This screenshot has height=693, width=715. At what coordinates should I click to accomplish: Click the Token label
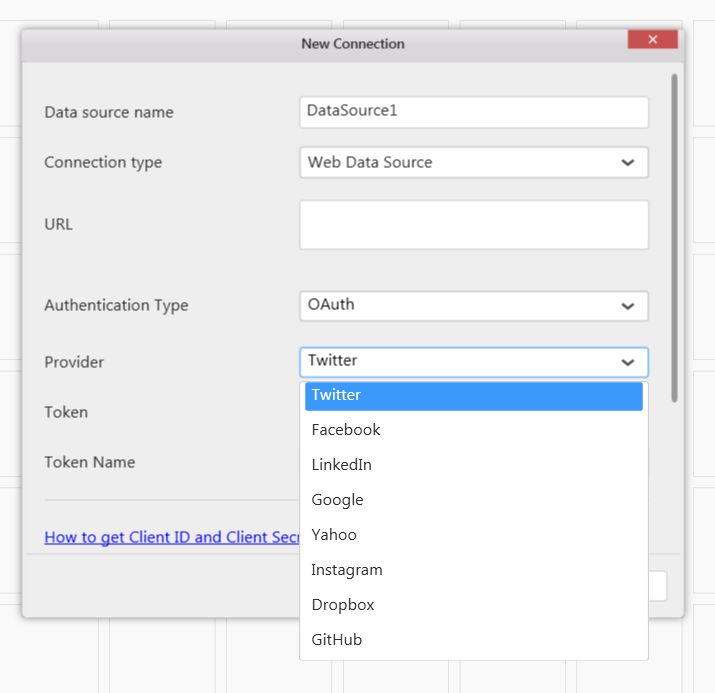66,412
